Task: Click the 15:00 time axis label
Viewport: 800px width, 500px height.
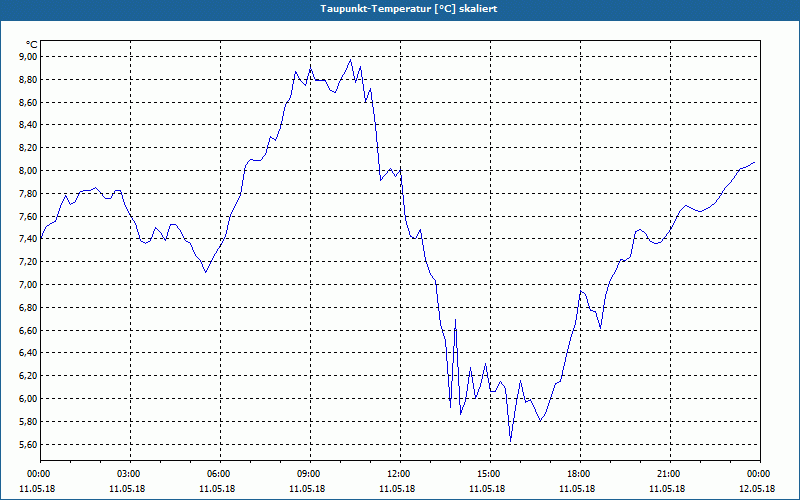Action: (490, 474)
